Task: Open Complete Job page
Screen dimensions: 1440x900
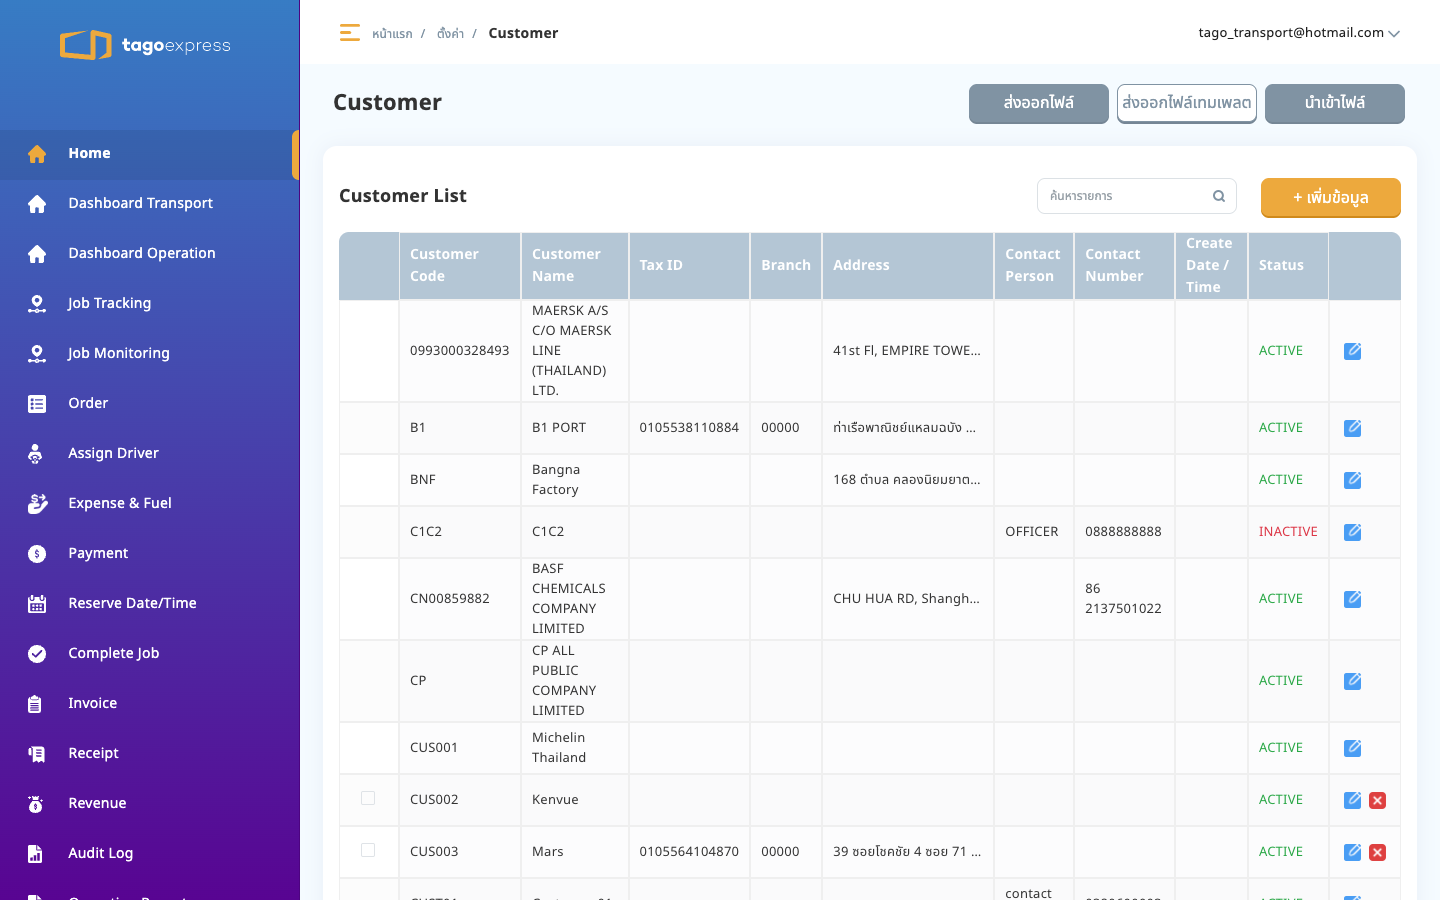Action: (x=150, y=654)
